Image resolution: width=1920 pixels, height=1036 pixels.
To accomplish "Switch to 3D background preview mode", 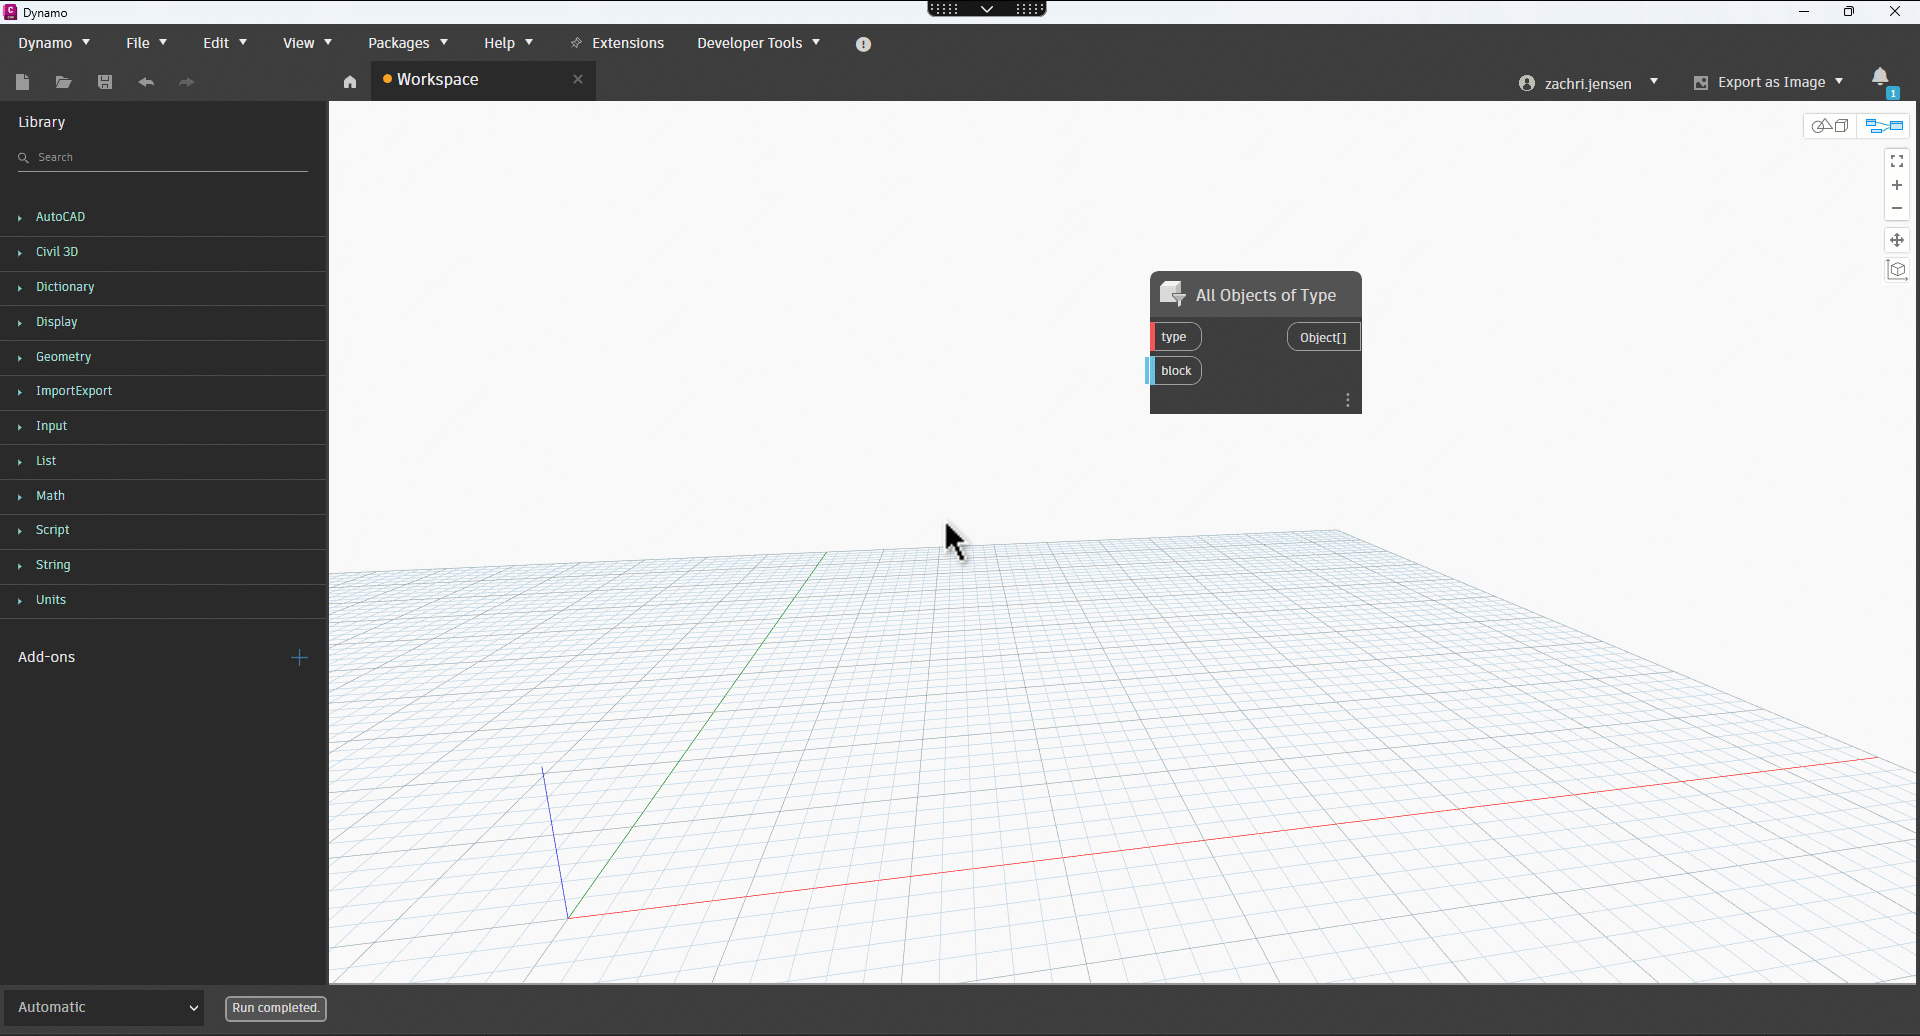I will coord(1830,126).
